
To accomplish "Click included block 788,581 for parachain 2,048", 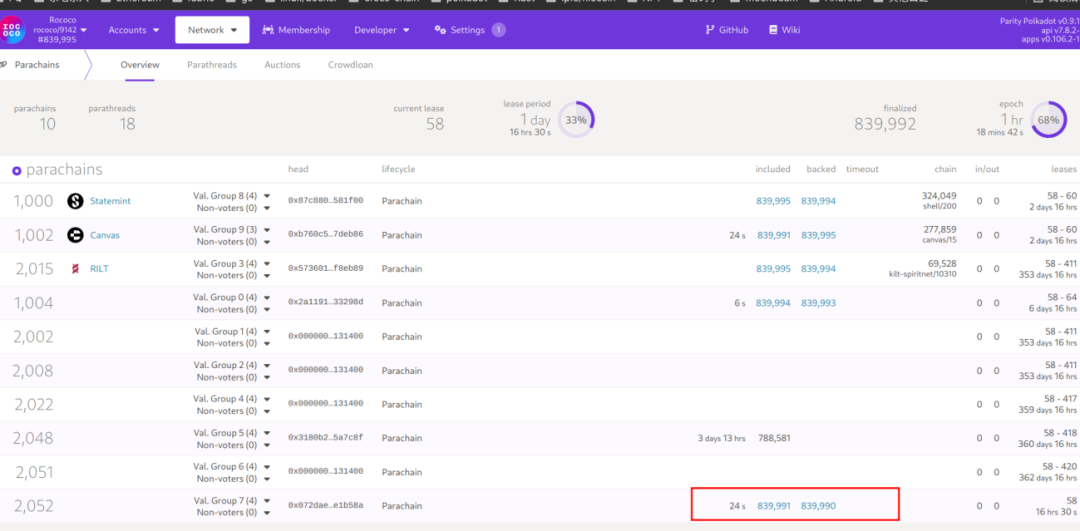I will coord(774,438).
